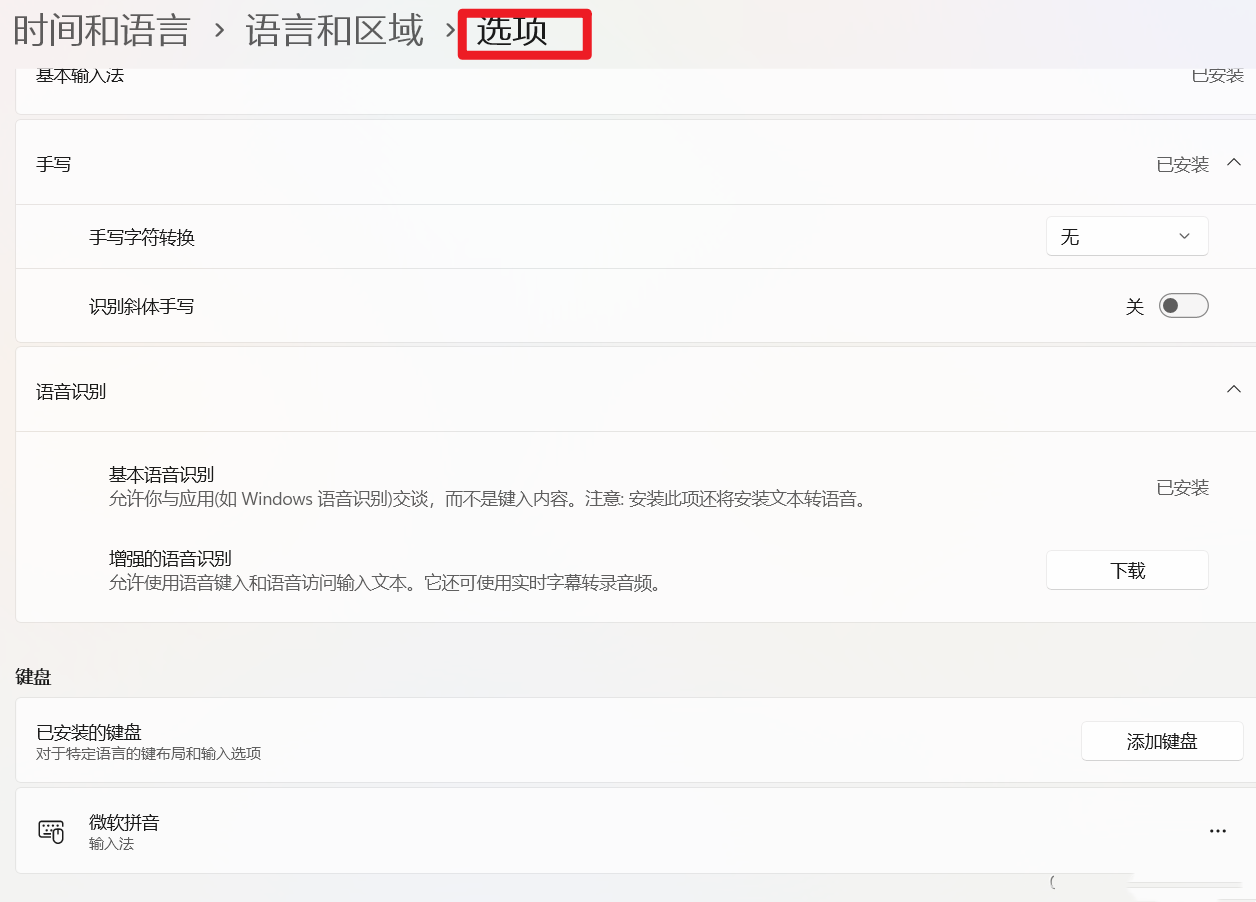Collapse the 手写 section
Viewport: 1256px width, 902px height.
(x=1234, y=162)
